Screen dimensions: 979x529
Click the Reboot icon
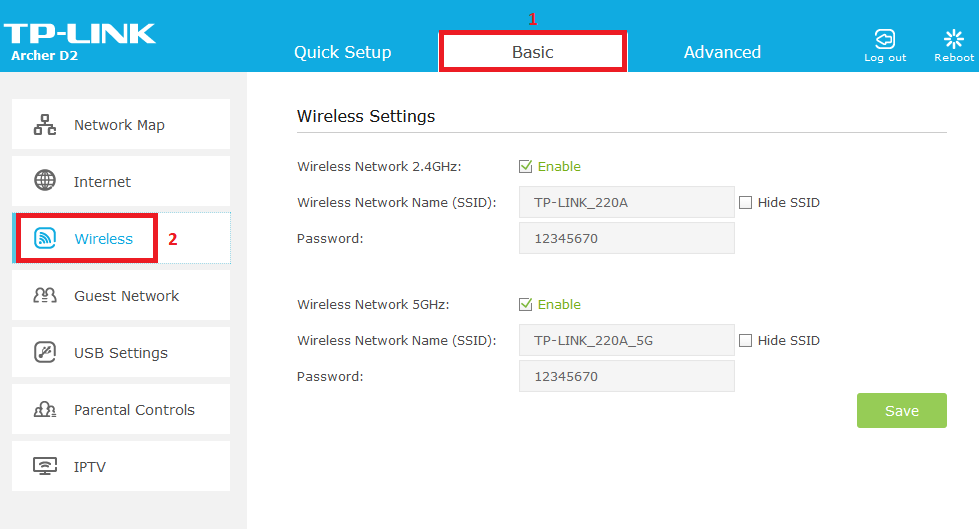coord(953,39)
